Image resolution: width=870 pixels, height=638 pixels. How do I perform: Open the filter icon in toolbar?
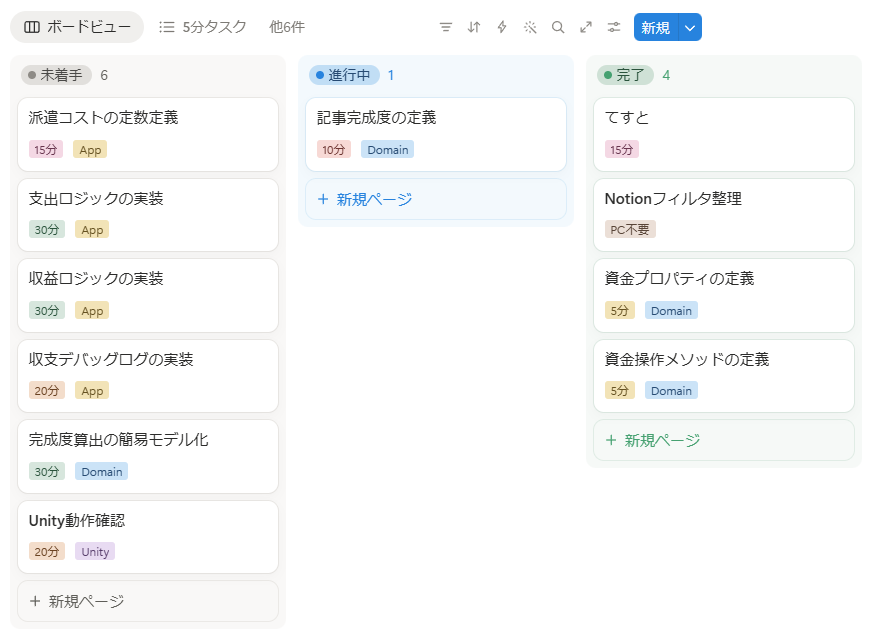click(x=446, y=27)
